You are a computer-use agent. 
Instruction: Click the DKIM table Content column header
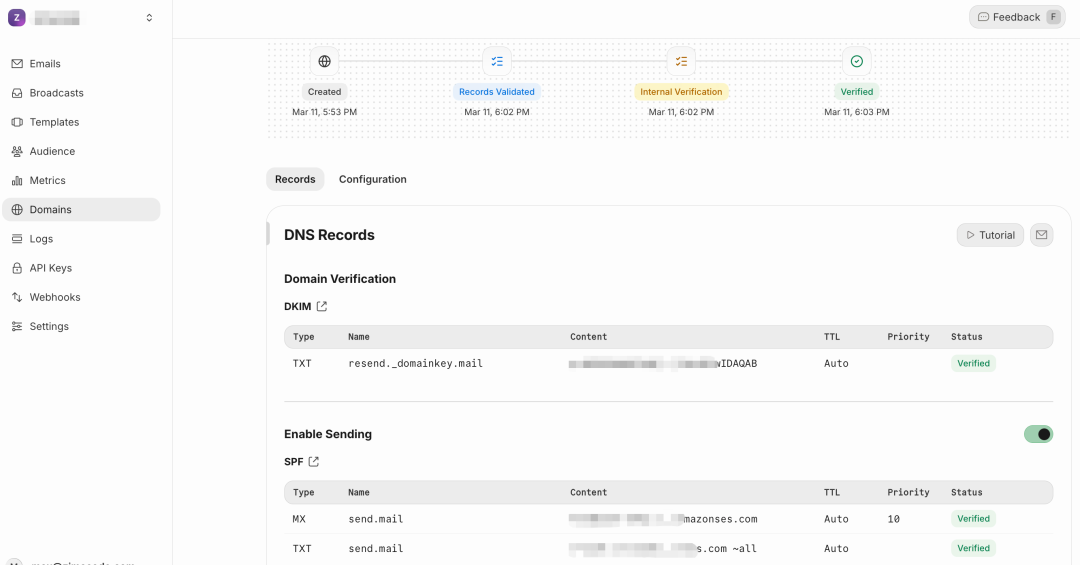click(588, 337)
